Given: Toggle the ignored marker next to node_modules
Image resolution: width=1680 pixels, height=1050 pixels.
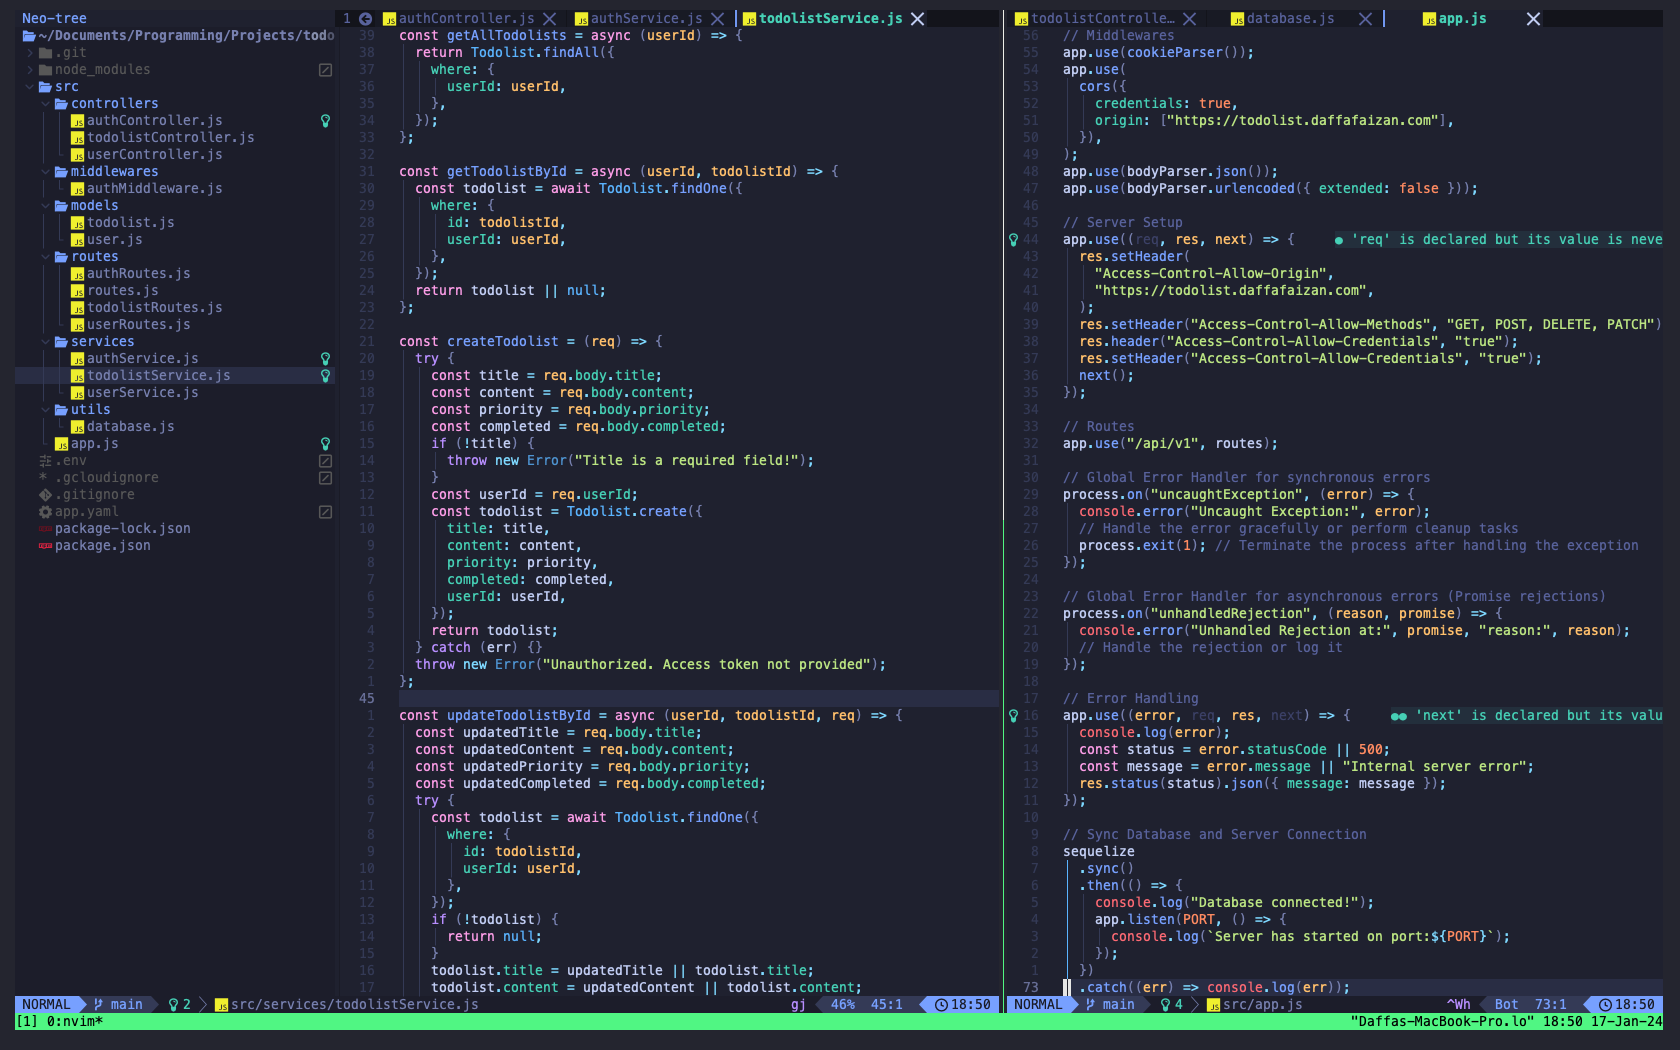Looking at the screenshot, I should point(325,69).
